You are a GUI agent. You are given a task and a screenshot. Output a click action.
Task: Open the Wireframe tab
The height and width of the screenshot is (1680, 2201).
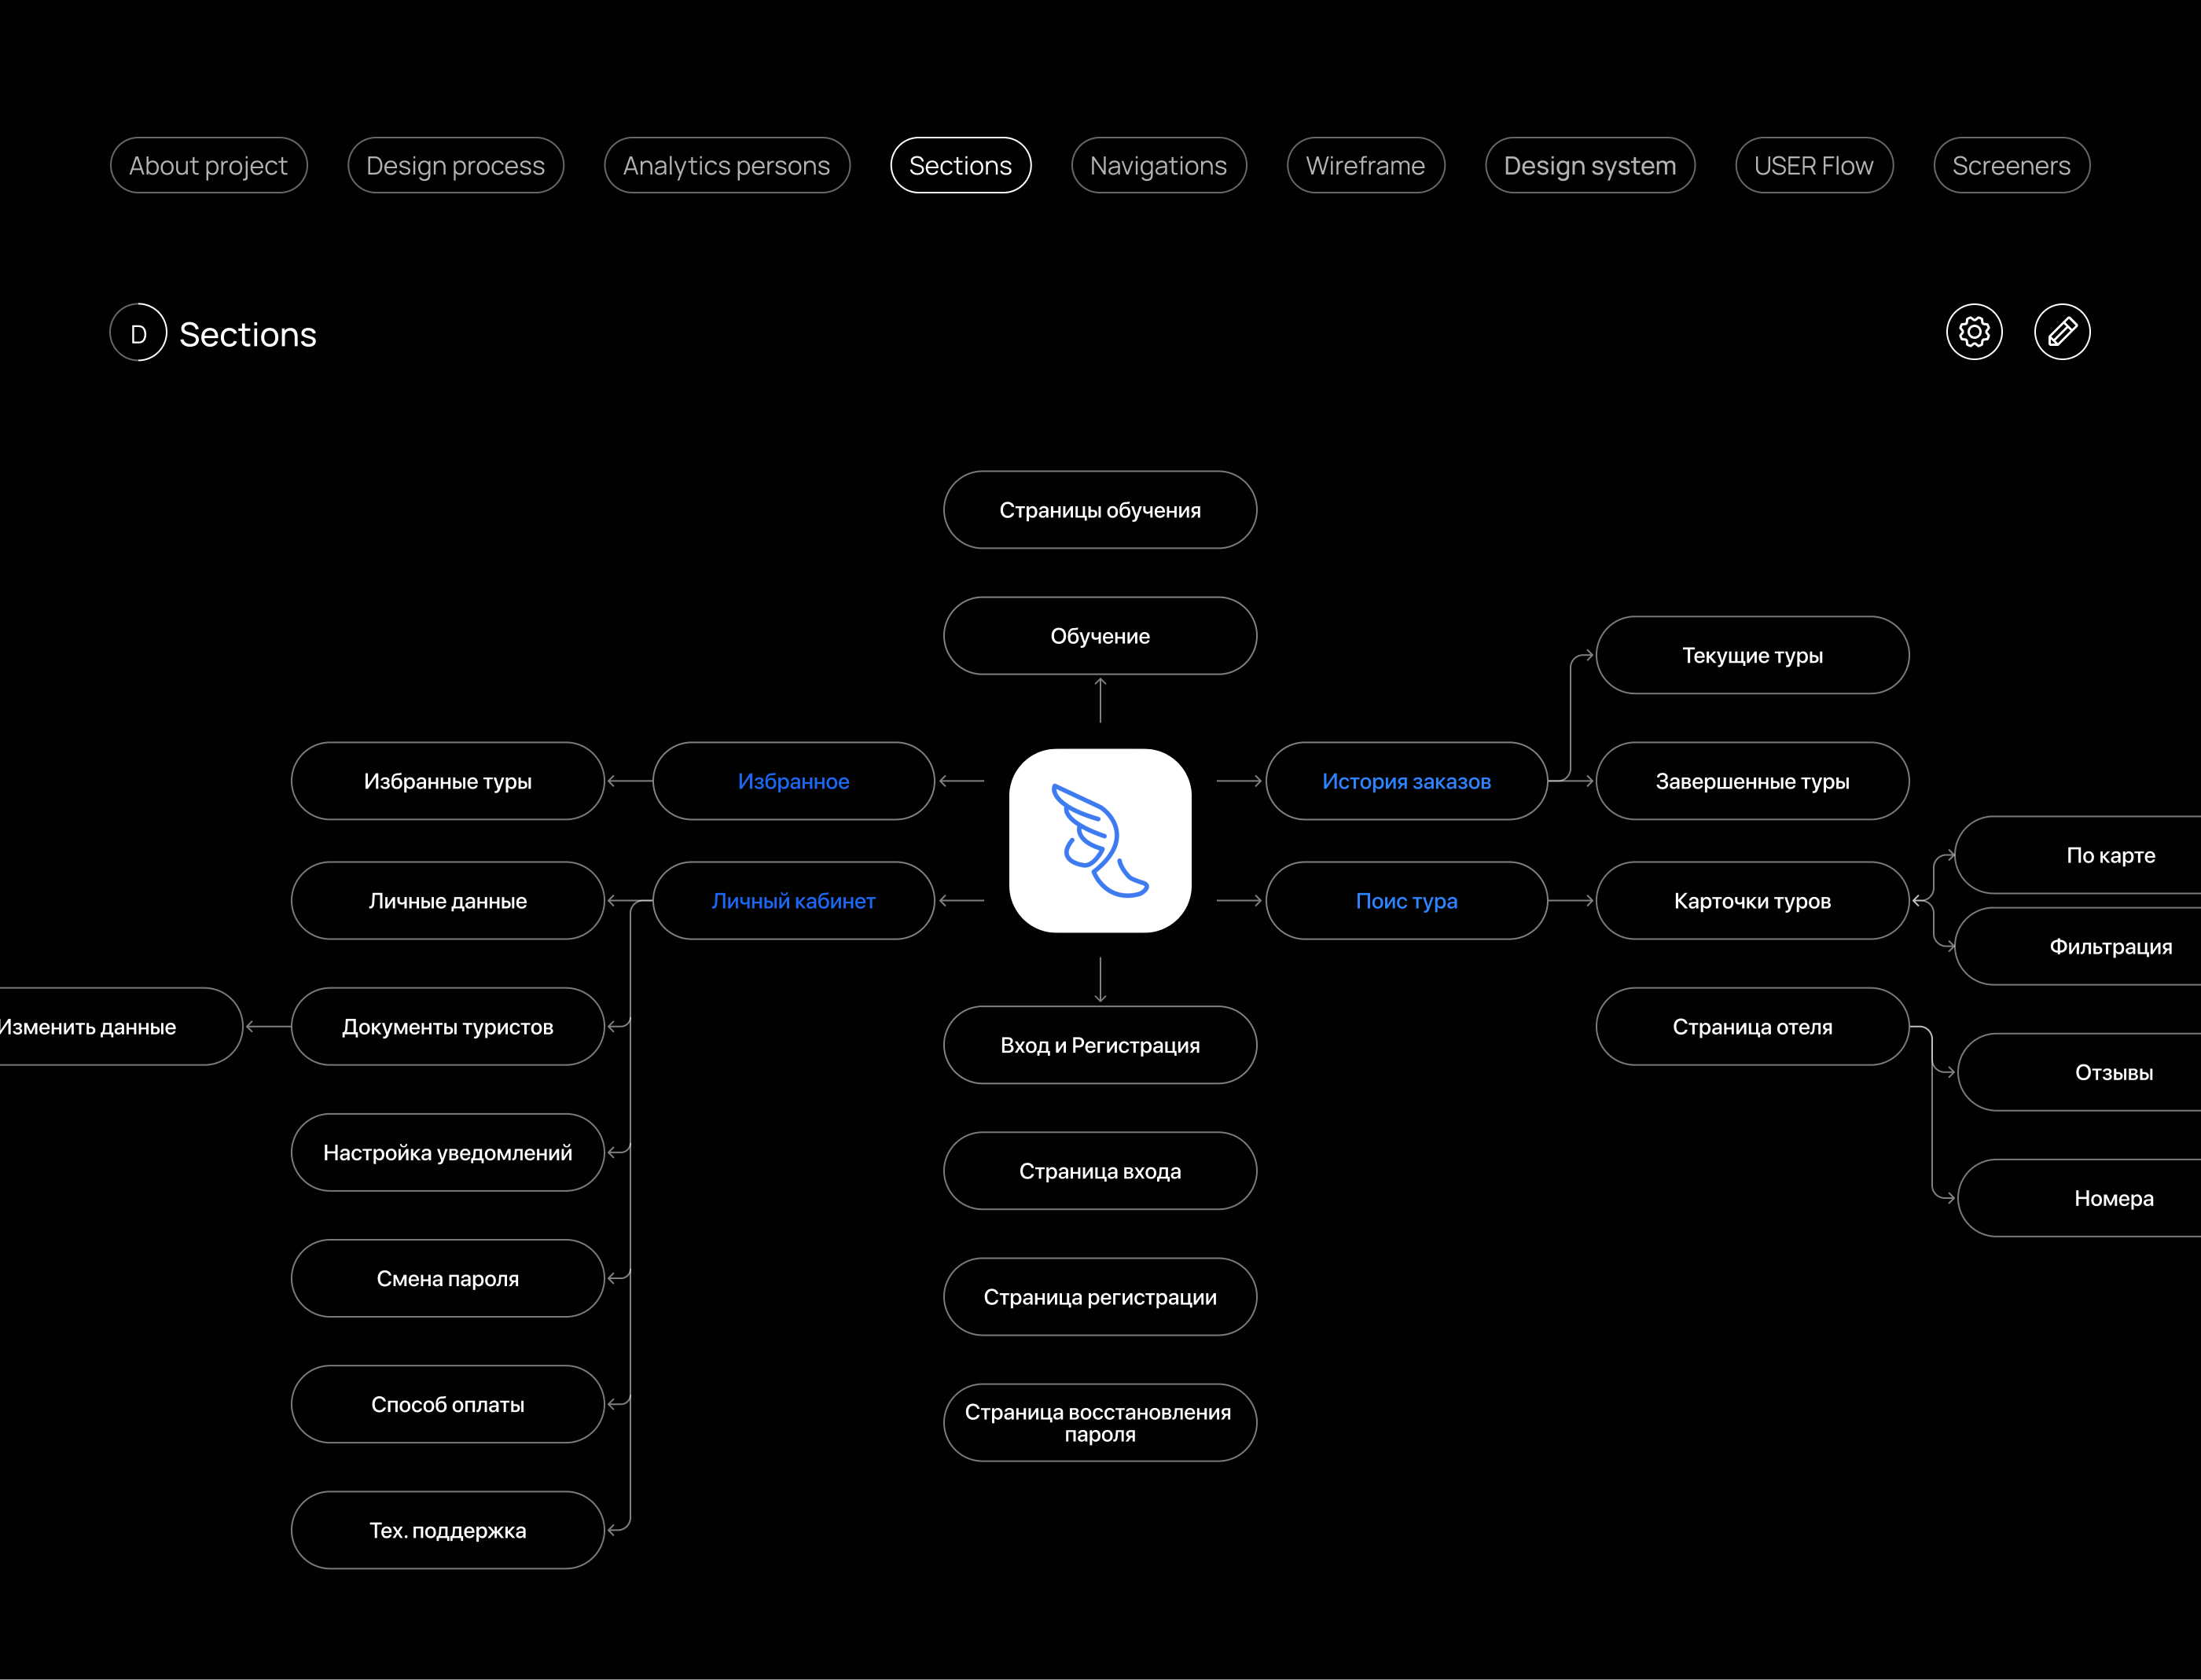(1365, 166)
